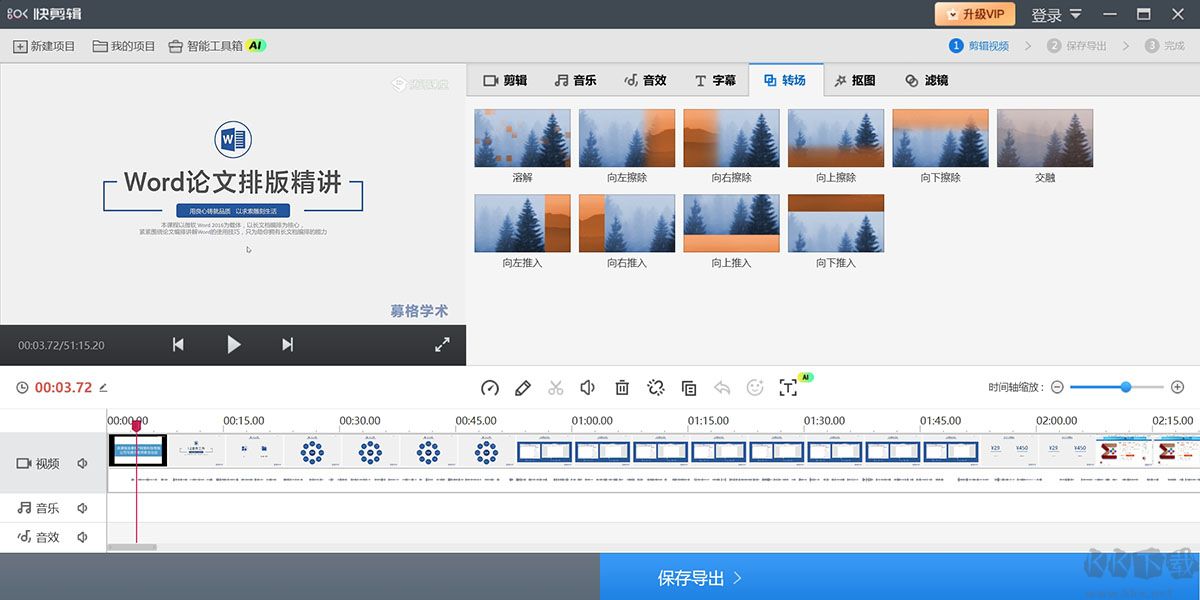Image resolution: width=1200 pixels, height=600 pixels.
Task: Mute the 视频 video track
Action: 82,463
